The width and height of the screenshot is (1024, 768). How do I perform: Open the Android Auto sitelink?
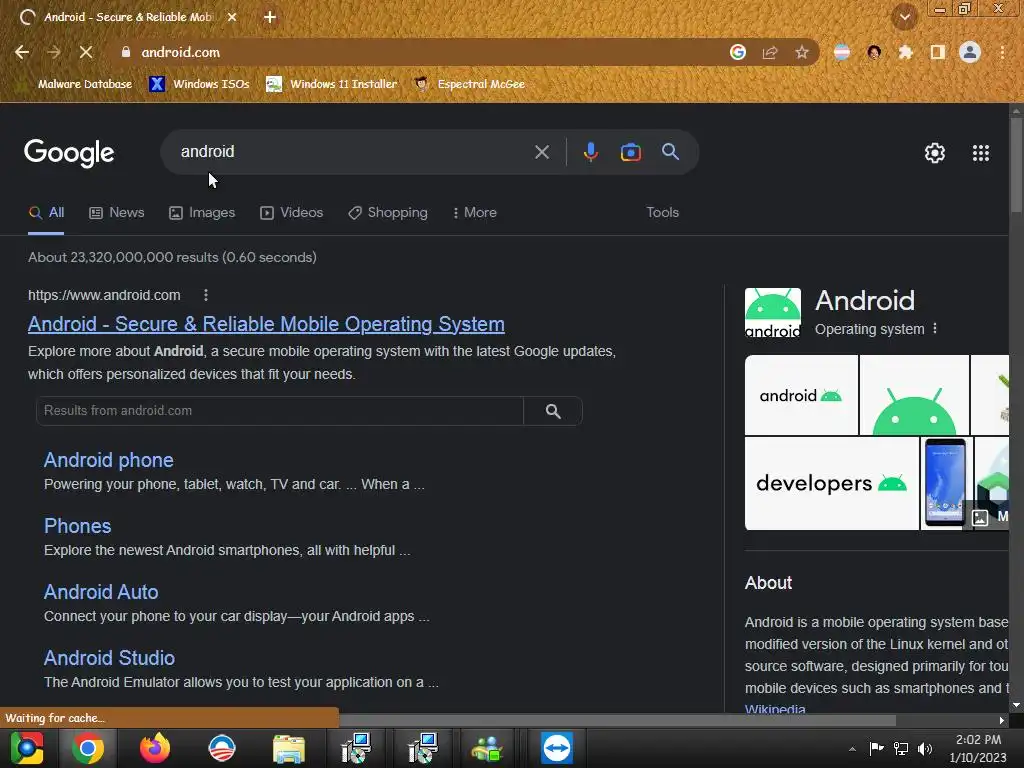[x=101, y=592]
